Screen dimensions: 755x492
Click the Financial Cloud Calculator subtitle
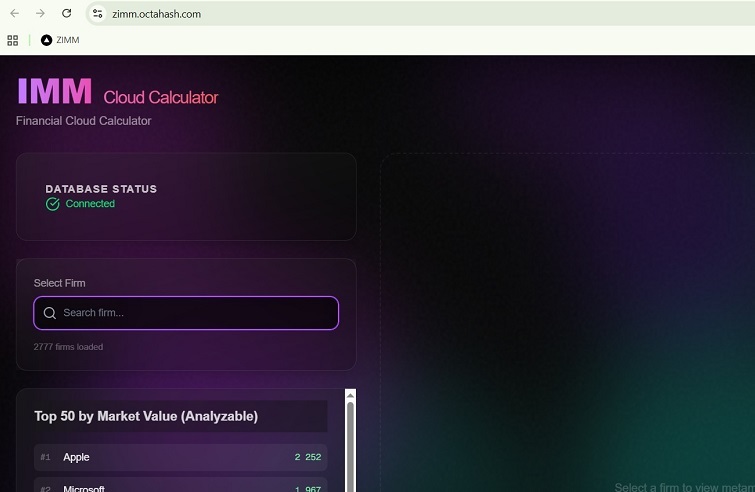click(84, 121)
